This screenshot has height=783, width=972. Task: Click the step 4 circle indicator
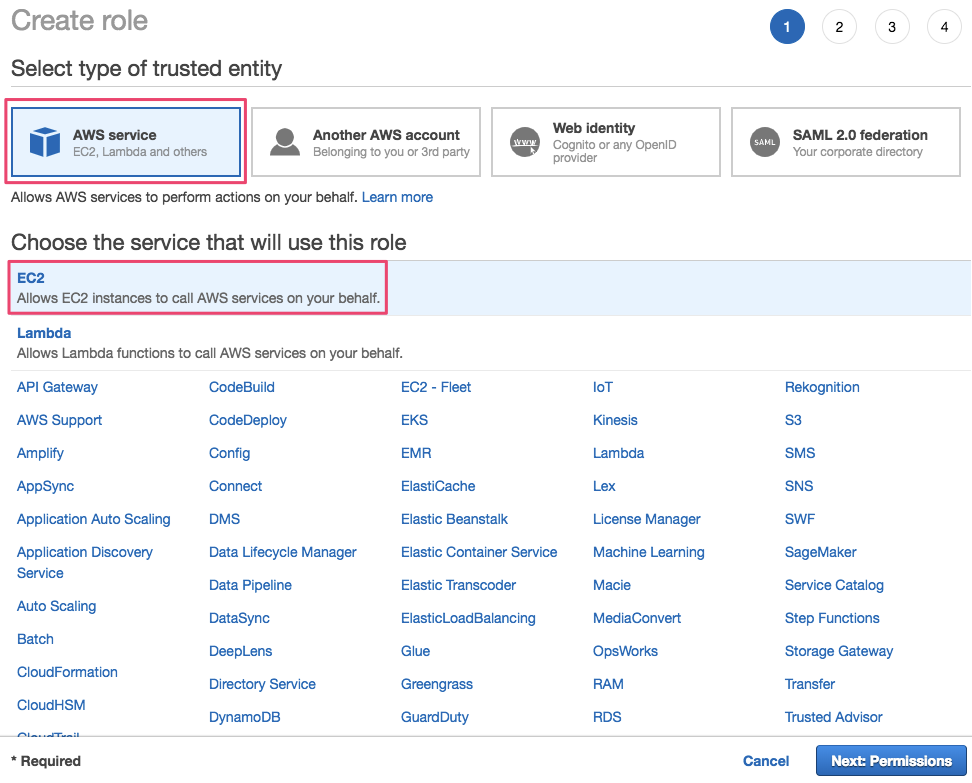[944, 26]
